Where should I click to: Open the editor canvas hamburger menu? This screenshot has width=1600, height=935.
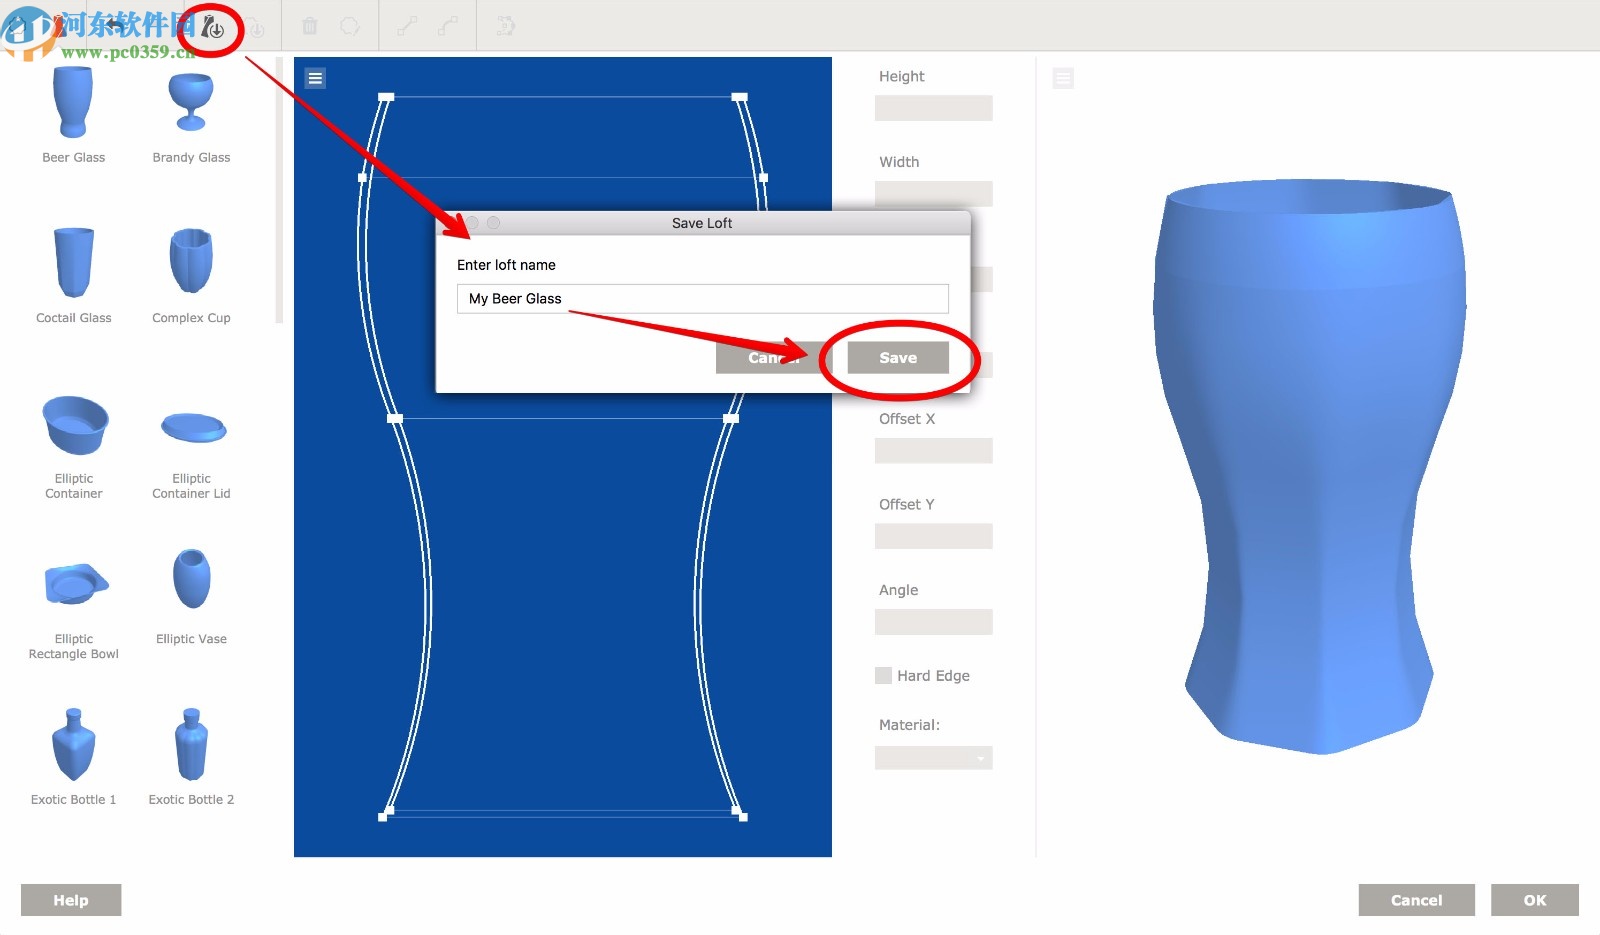click(315, 78)
